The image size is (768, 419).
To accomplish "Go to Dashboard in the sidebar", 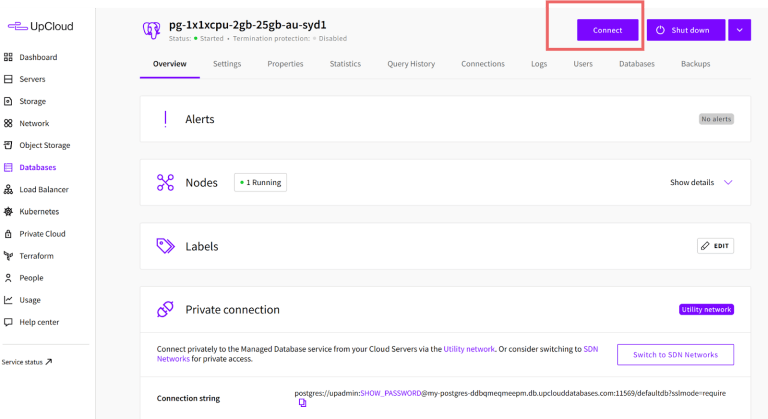I will point(38,57).
